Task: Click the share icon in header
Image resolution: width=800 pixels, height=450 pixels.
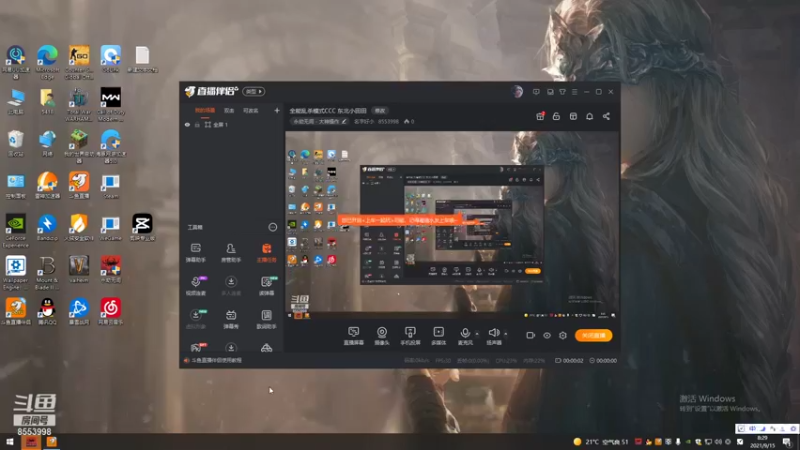Action: [606, 116]
